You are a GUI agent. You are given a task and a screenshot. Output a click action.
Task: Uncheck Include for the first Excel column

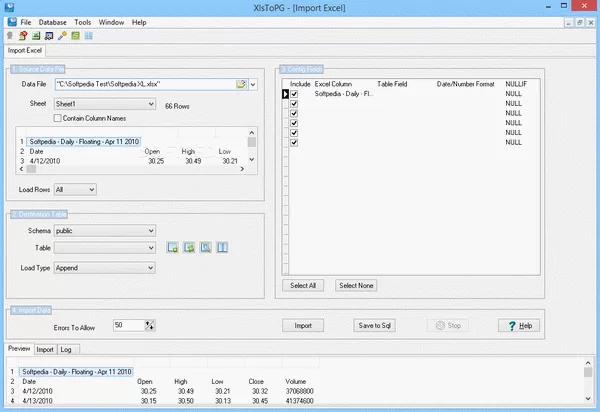[x=293, y=94]
